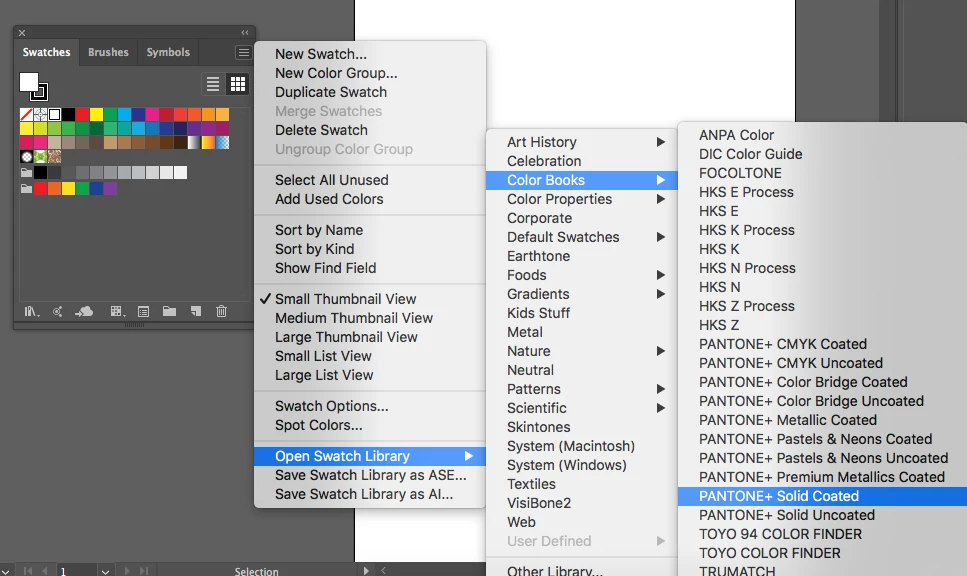Select the red swatch in top row
The image size is (967, 576).
(83, 115)
